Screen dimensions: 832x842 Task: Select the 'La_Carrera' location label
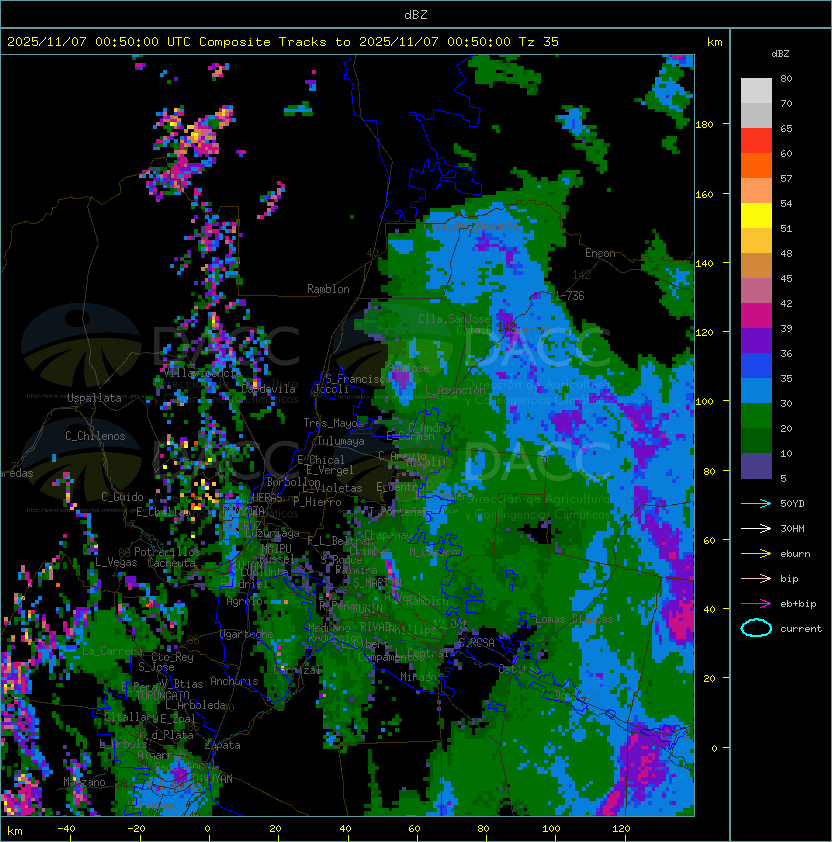point(112,651)
